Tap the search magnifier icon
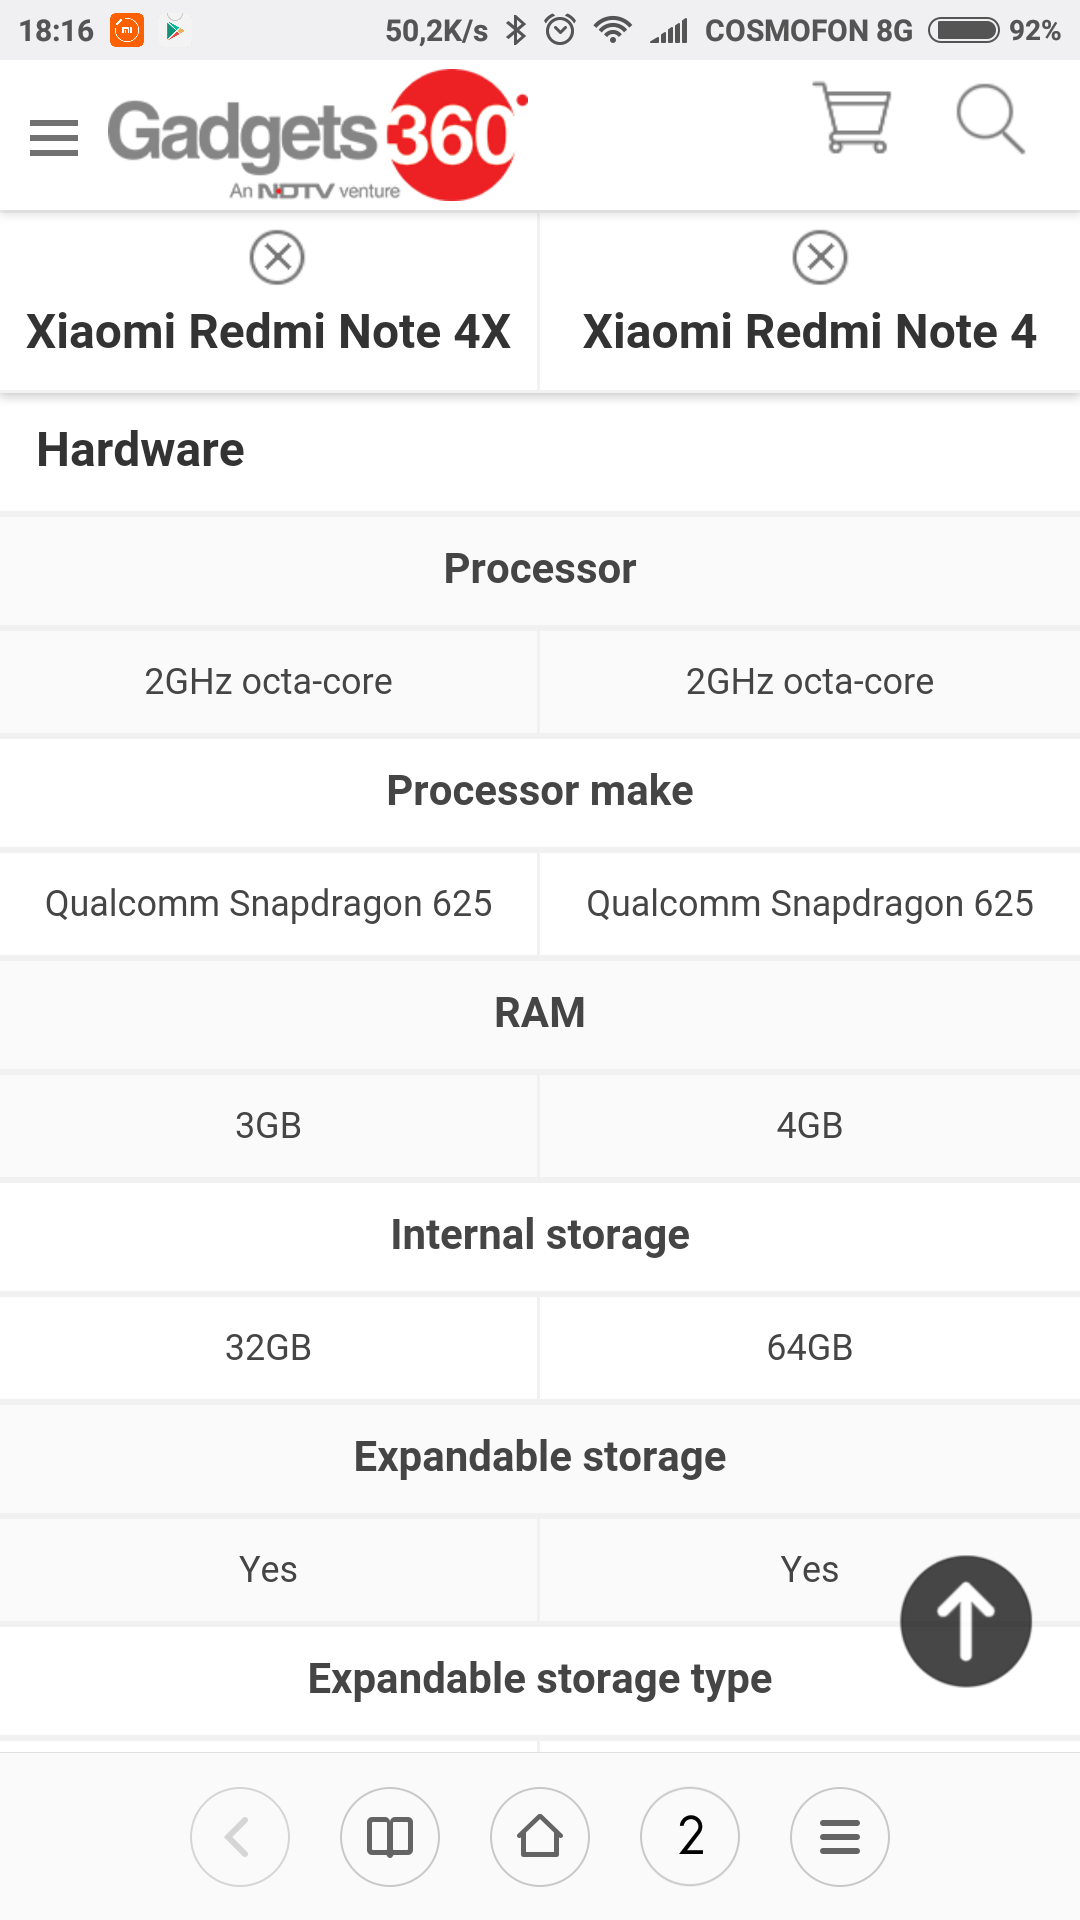This screenshot has width=1080, height=1920. [990, 120]
